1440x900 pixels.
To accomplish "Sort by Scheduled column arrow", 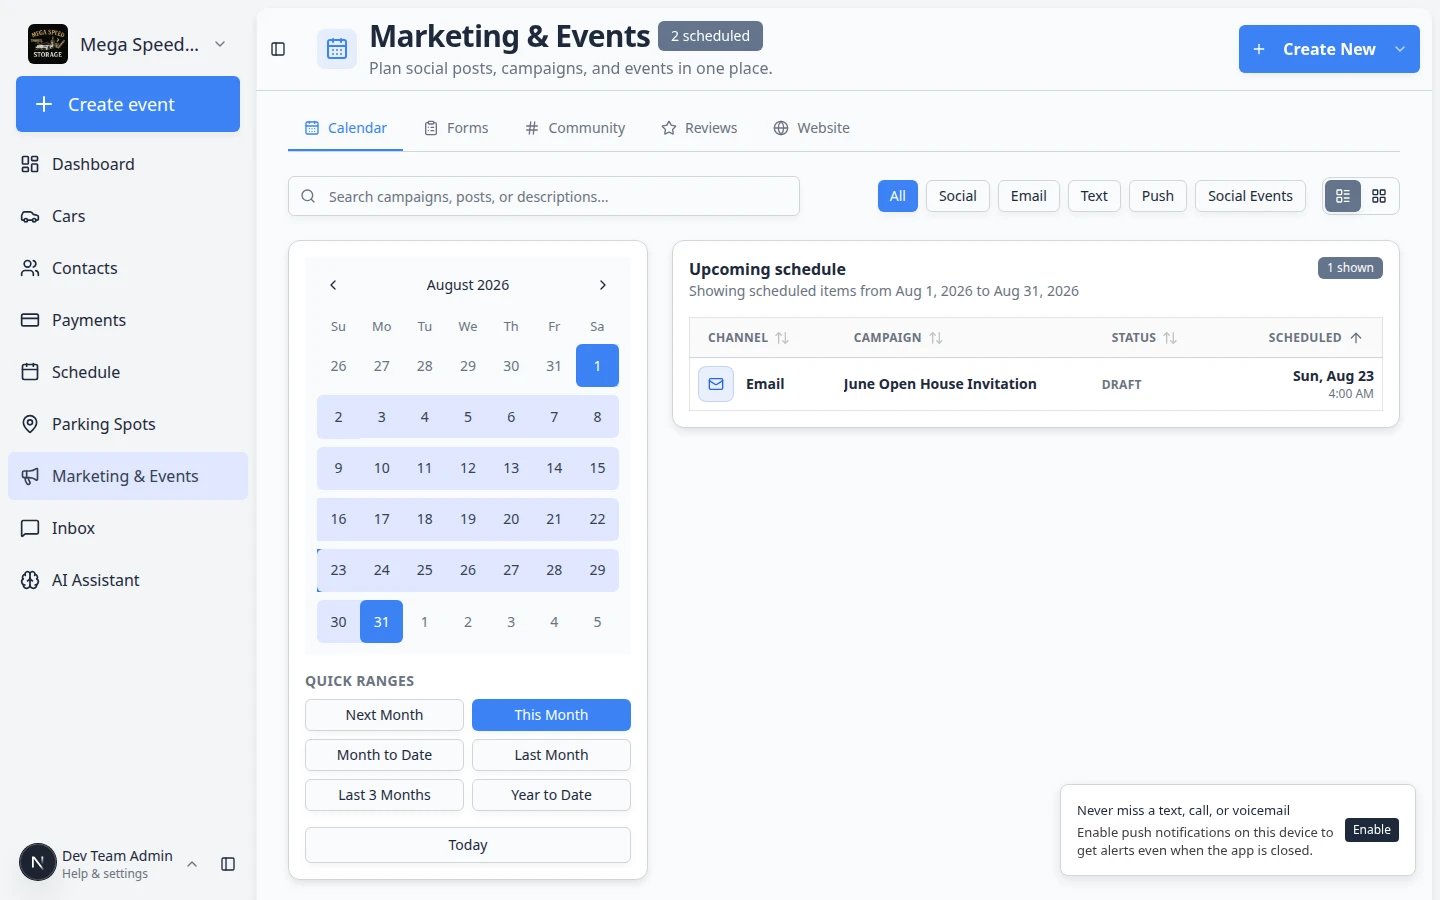I will pyautogui.click(x=1356, y=338).
